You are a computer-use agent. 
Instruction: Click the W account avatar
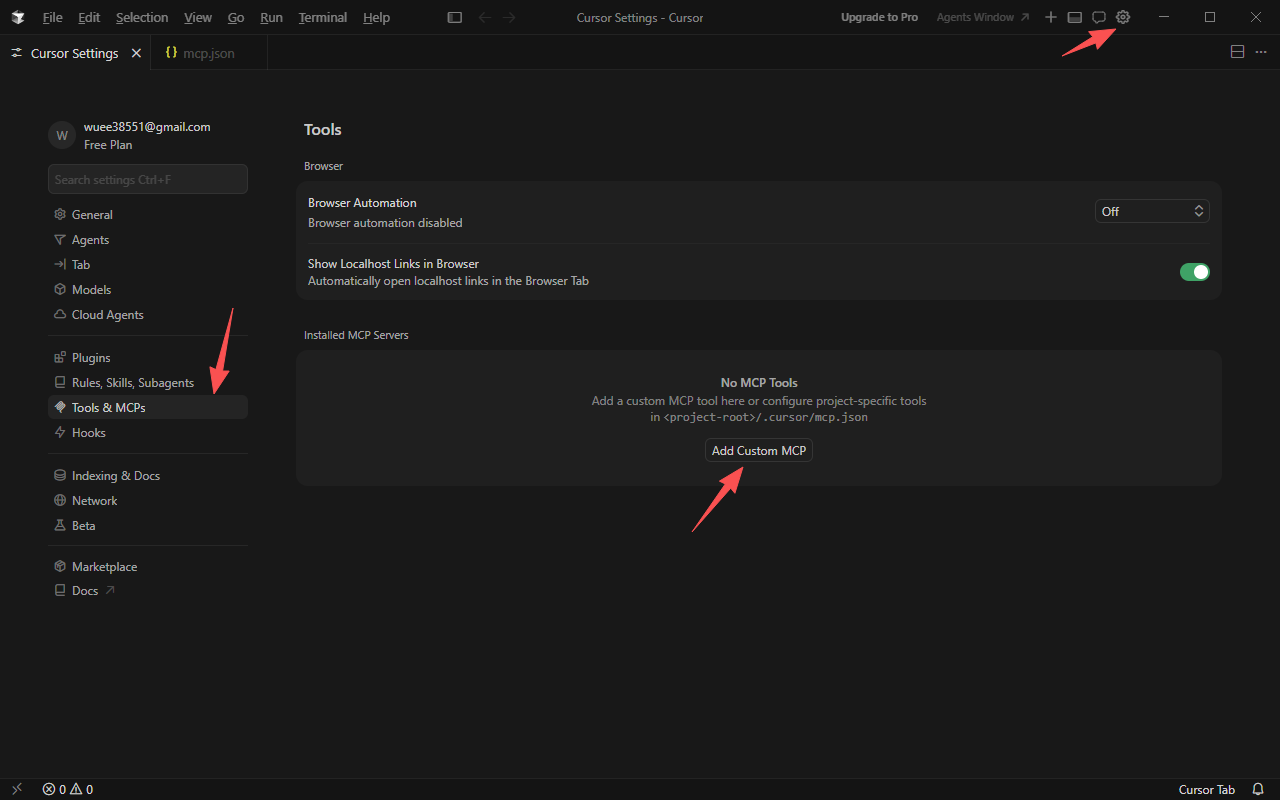click(x=62, y=135)
